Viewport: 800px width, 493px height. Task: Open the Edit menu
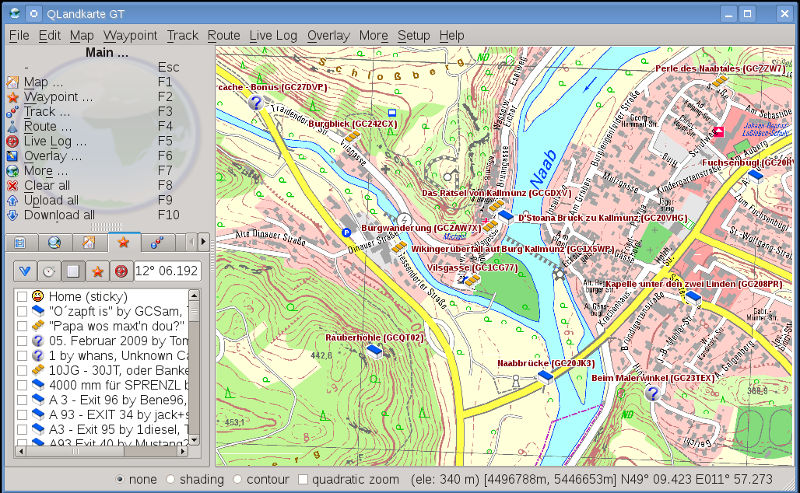coord(49,36)
